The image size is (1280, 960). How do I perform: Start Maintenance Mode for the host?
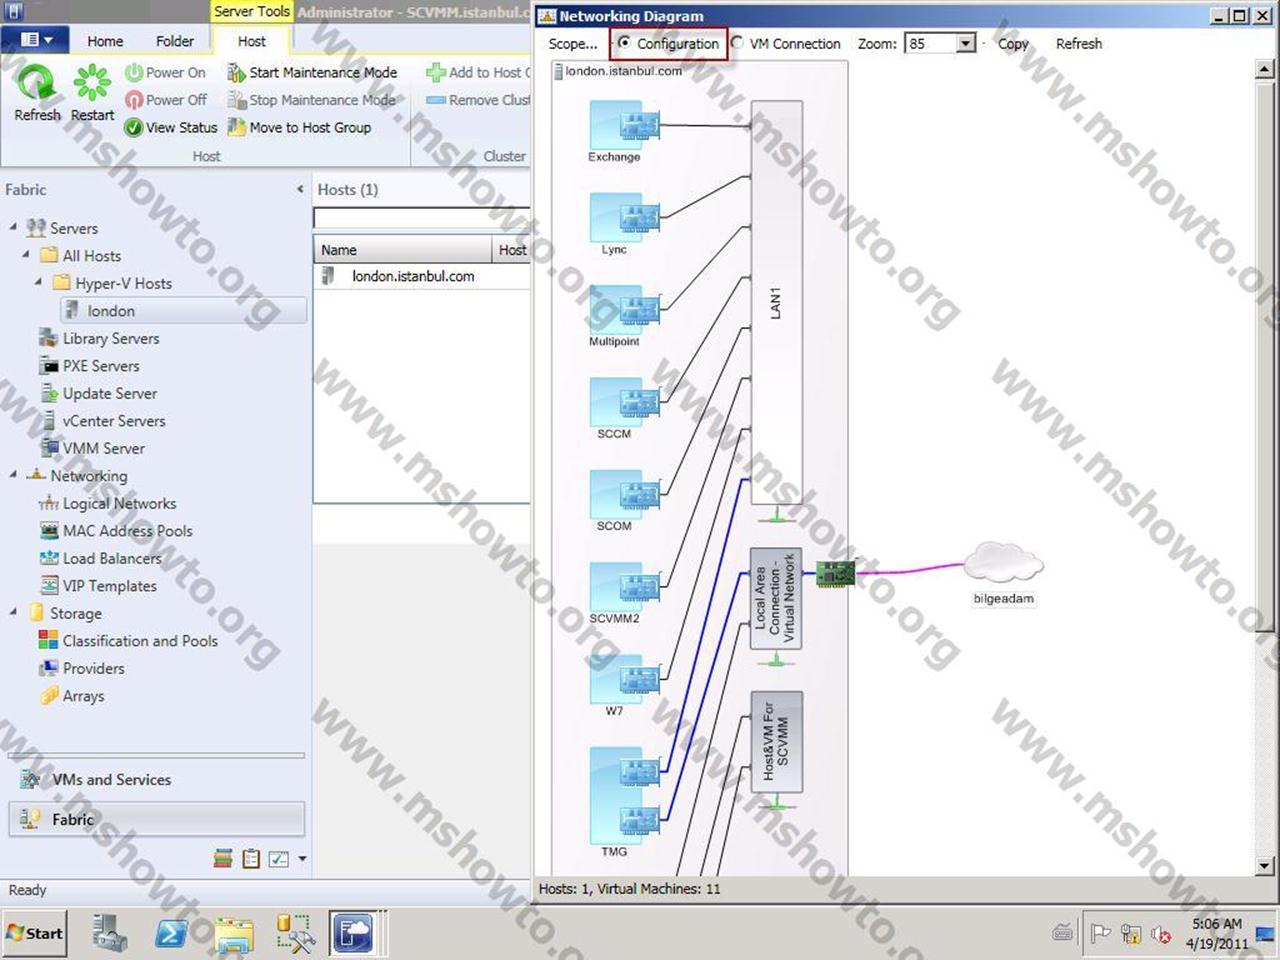[312, 72]
